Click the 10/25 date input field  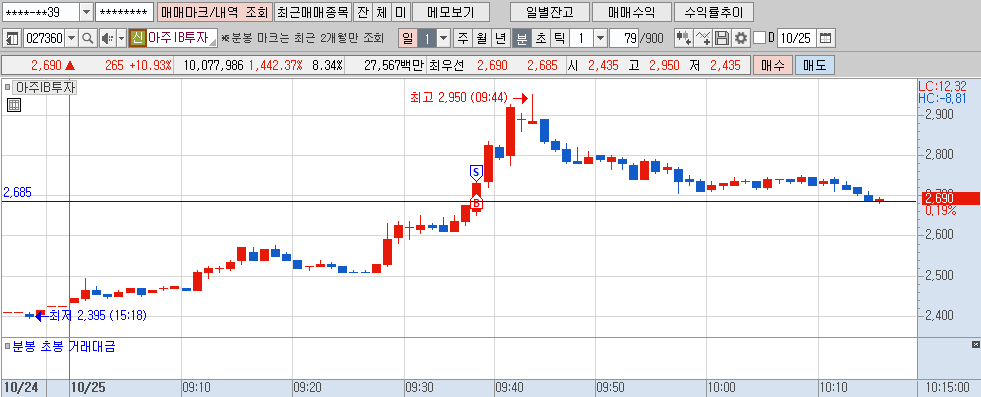point(796,38)
